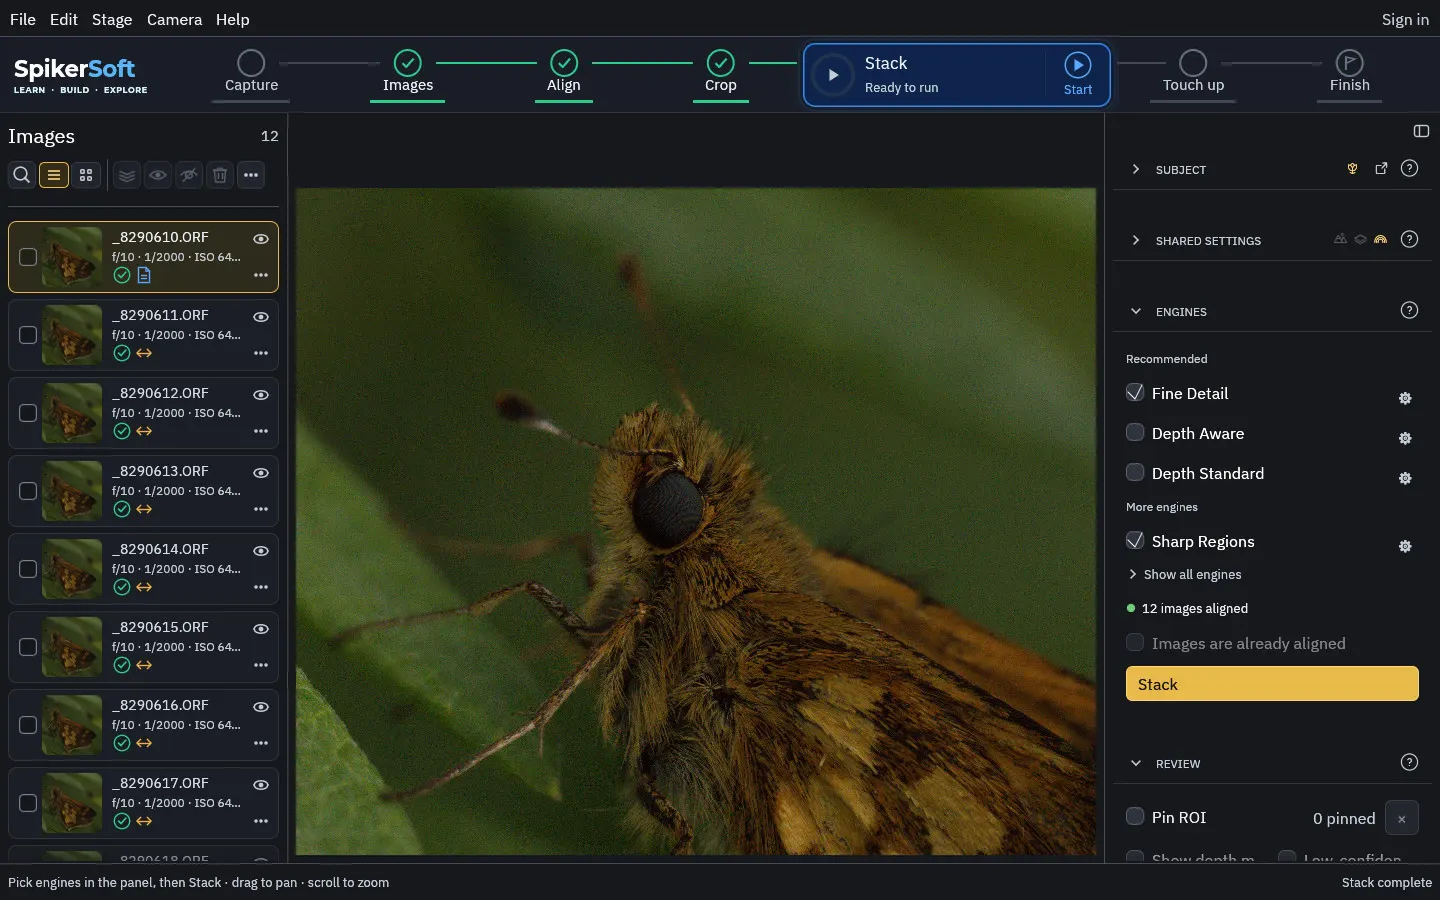This screenshot has width=1440, height=900.
Task: Click Sign in link
Action: coord(1405,19)
